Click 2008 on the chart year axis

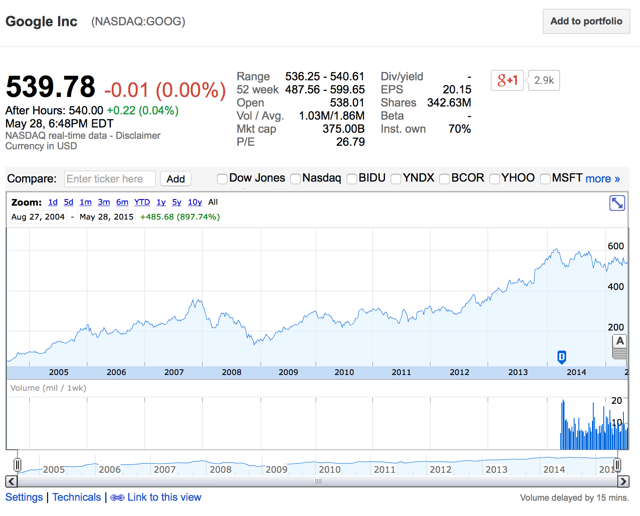[x=231, y=372]
